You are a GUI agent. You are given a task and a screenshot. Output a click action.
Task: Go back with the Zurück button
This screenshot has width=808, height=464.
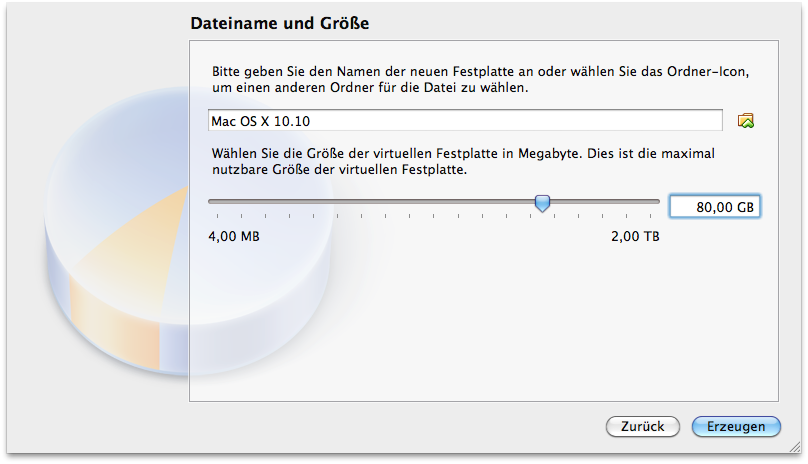(x=642, y=426)
